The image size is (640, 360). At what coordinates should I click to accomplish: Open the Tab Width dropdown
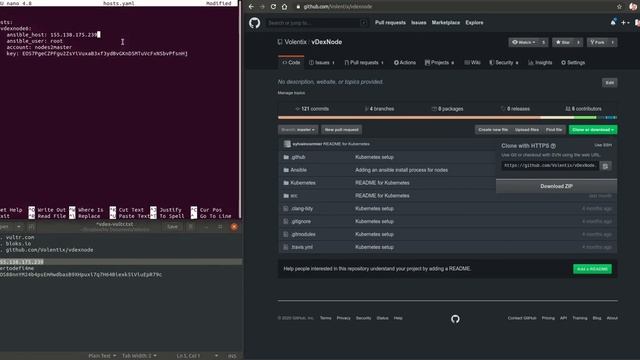139,356
